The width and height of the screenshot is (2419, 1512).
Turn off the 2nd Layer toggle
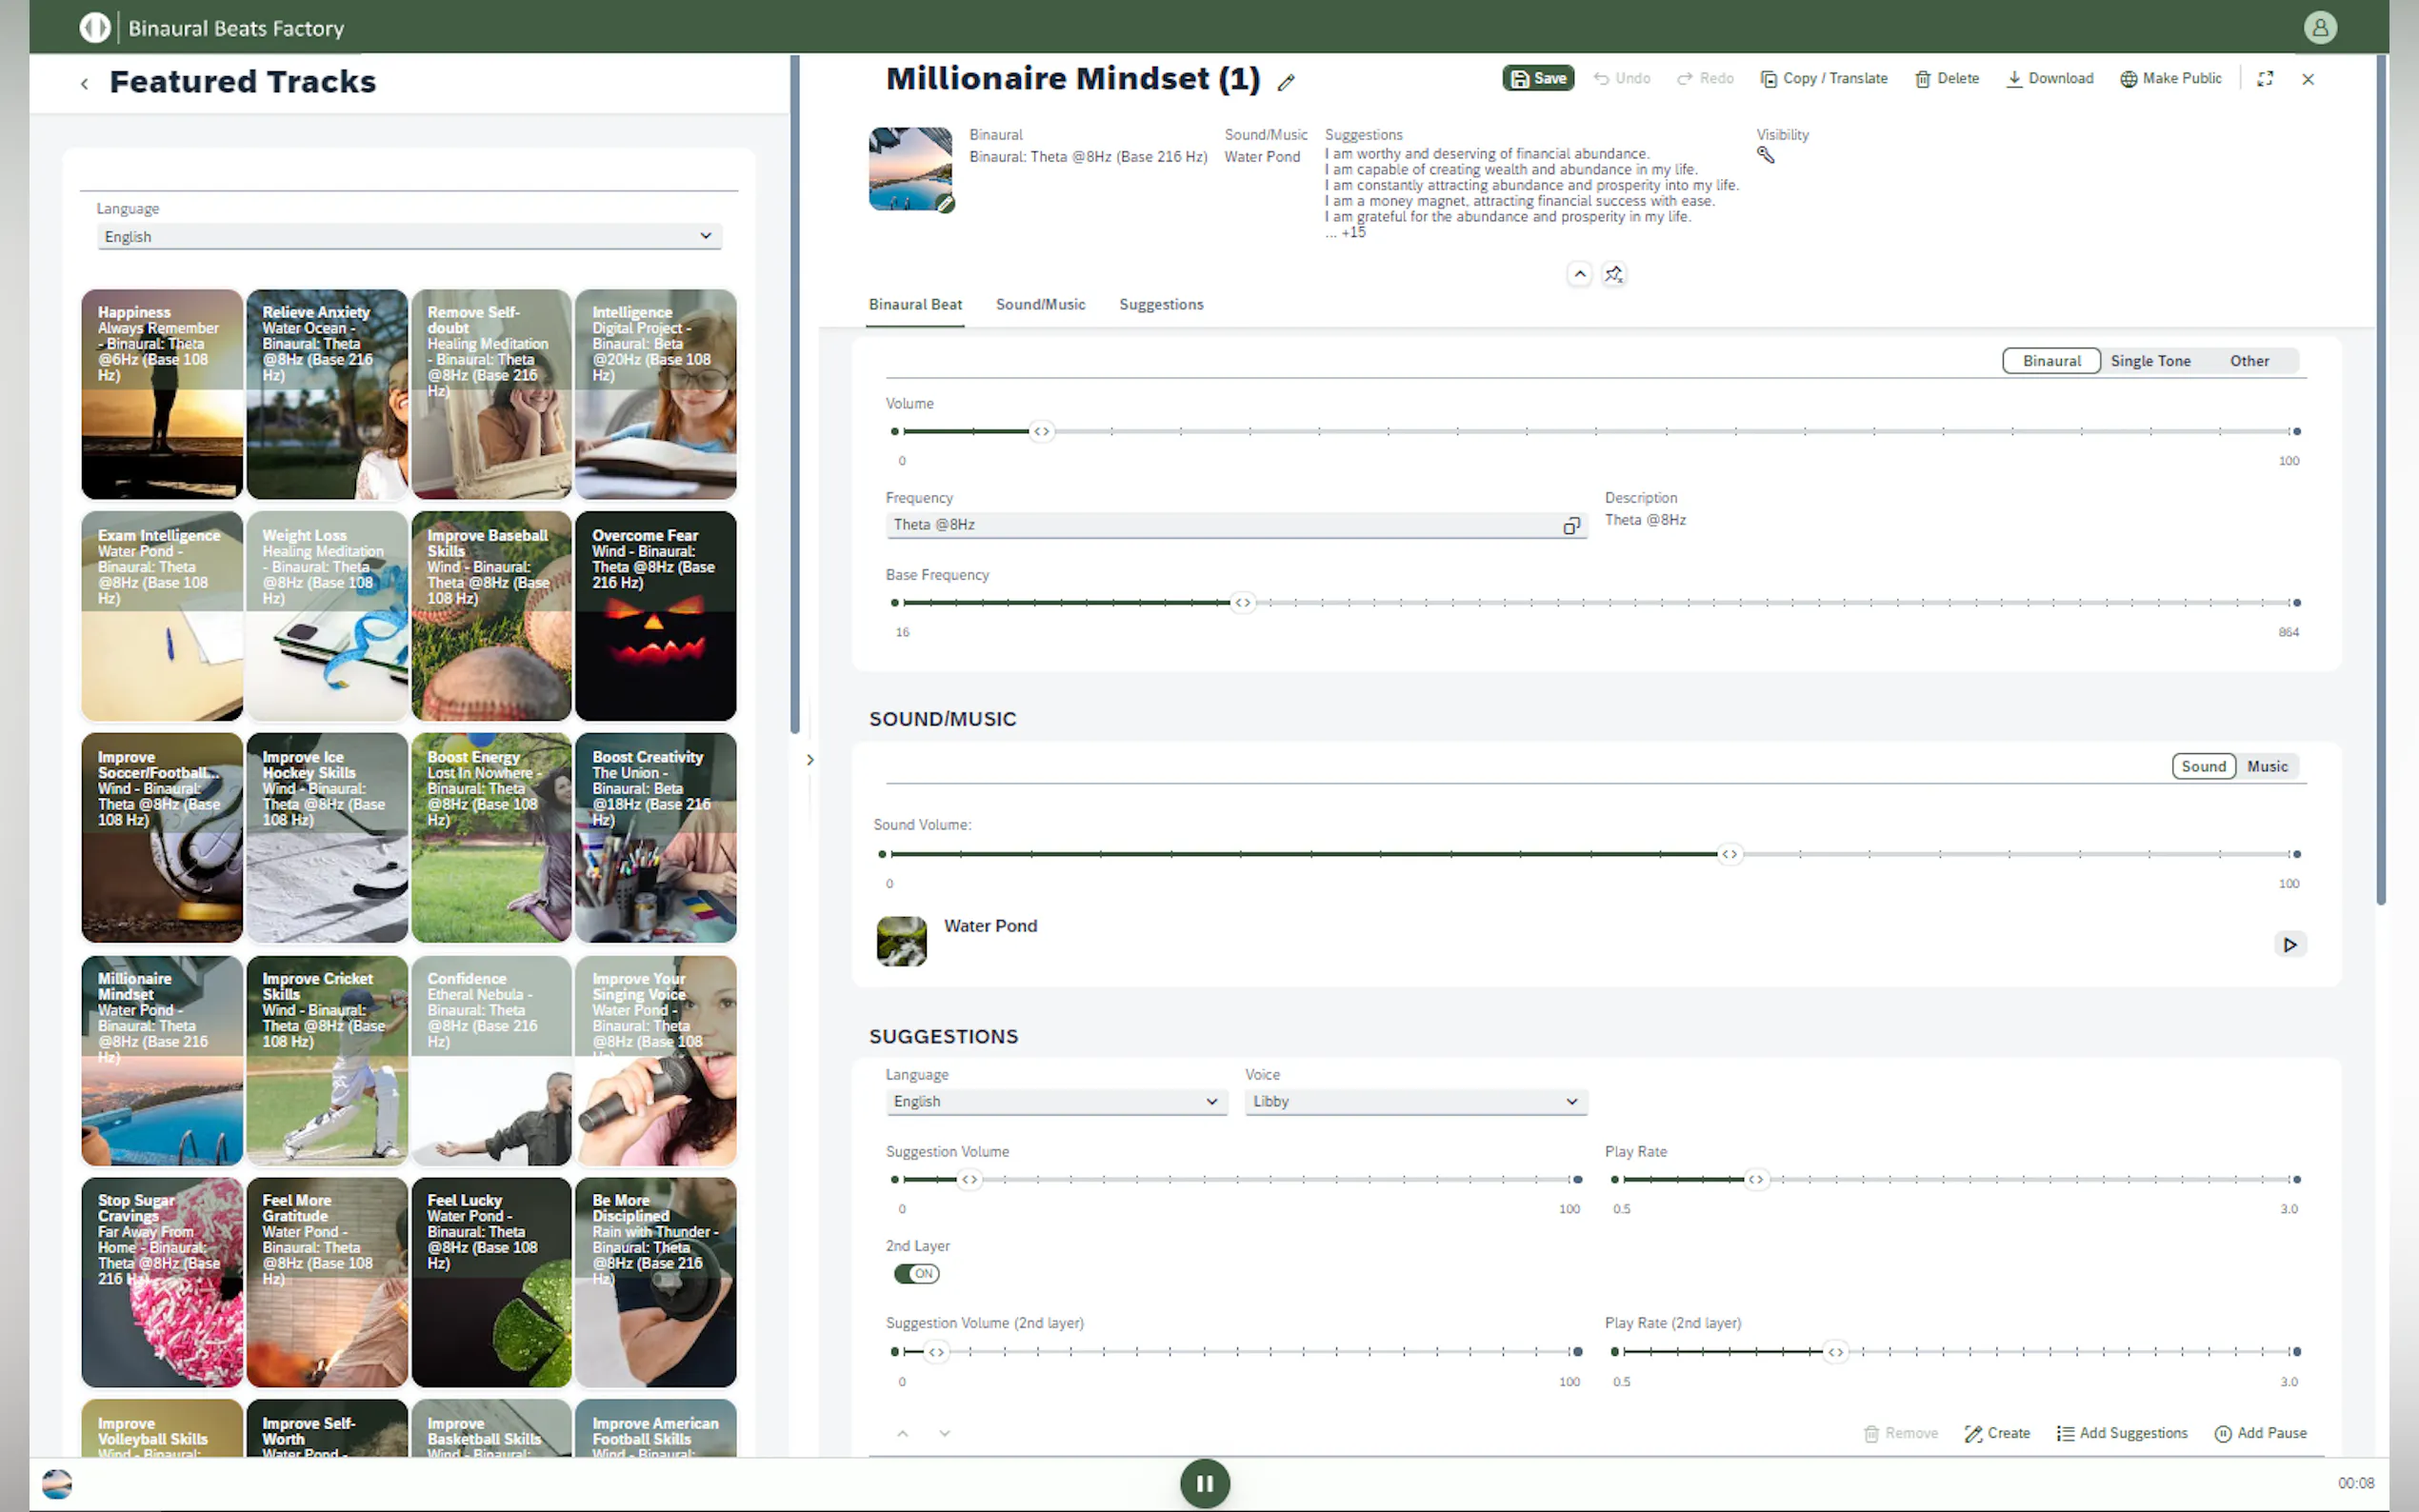click(916, 1273)
